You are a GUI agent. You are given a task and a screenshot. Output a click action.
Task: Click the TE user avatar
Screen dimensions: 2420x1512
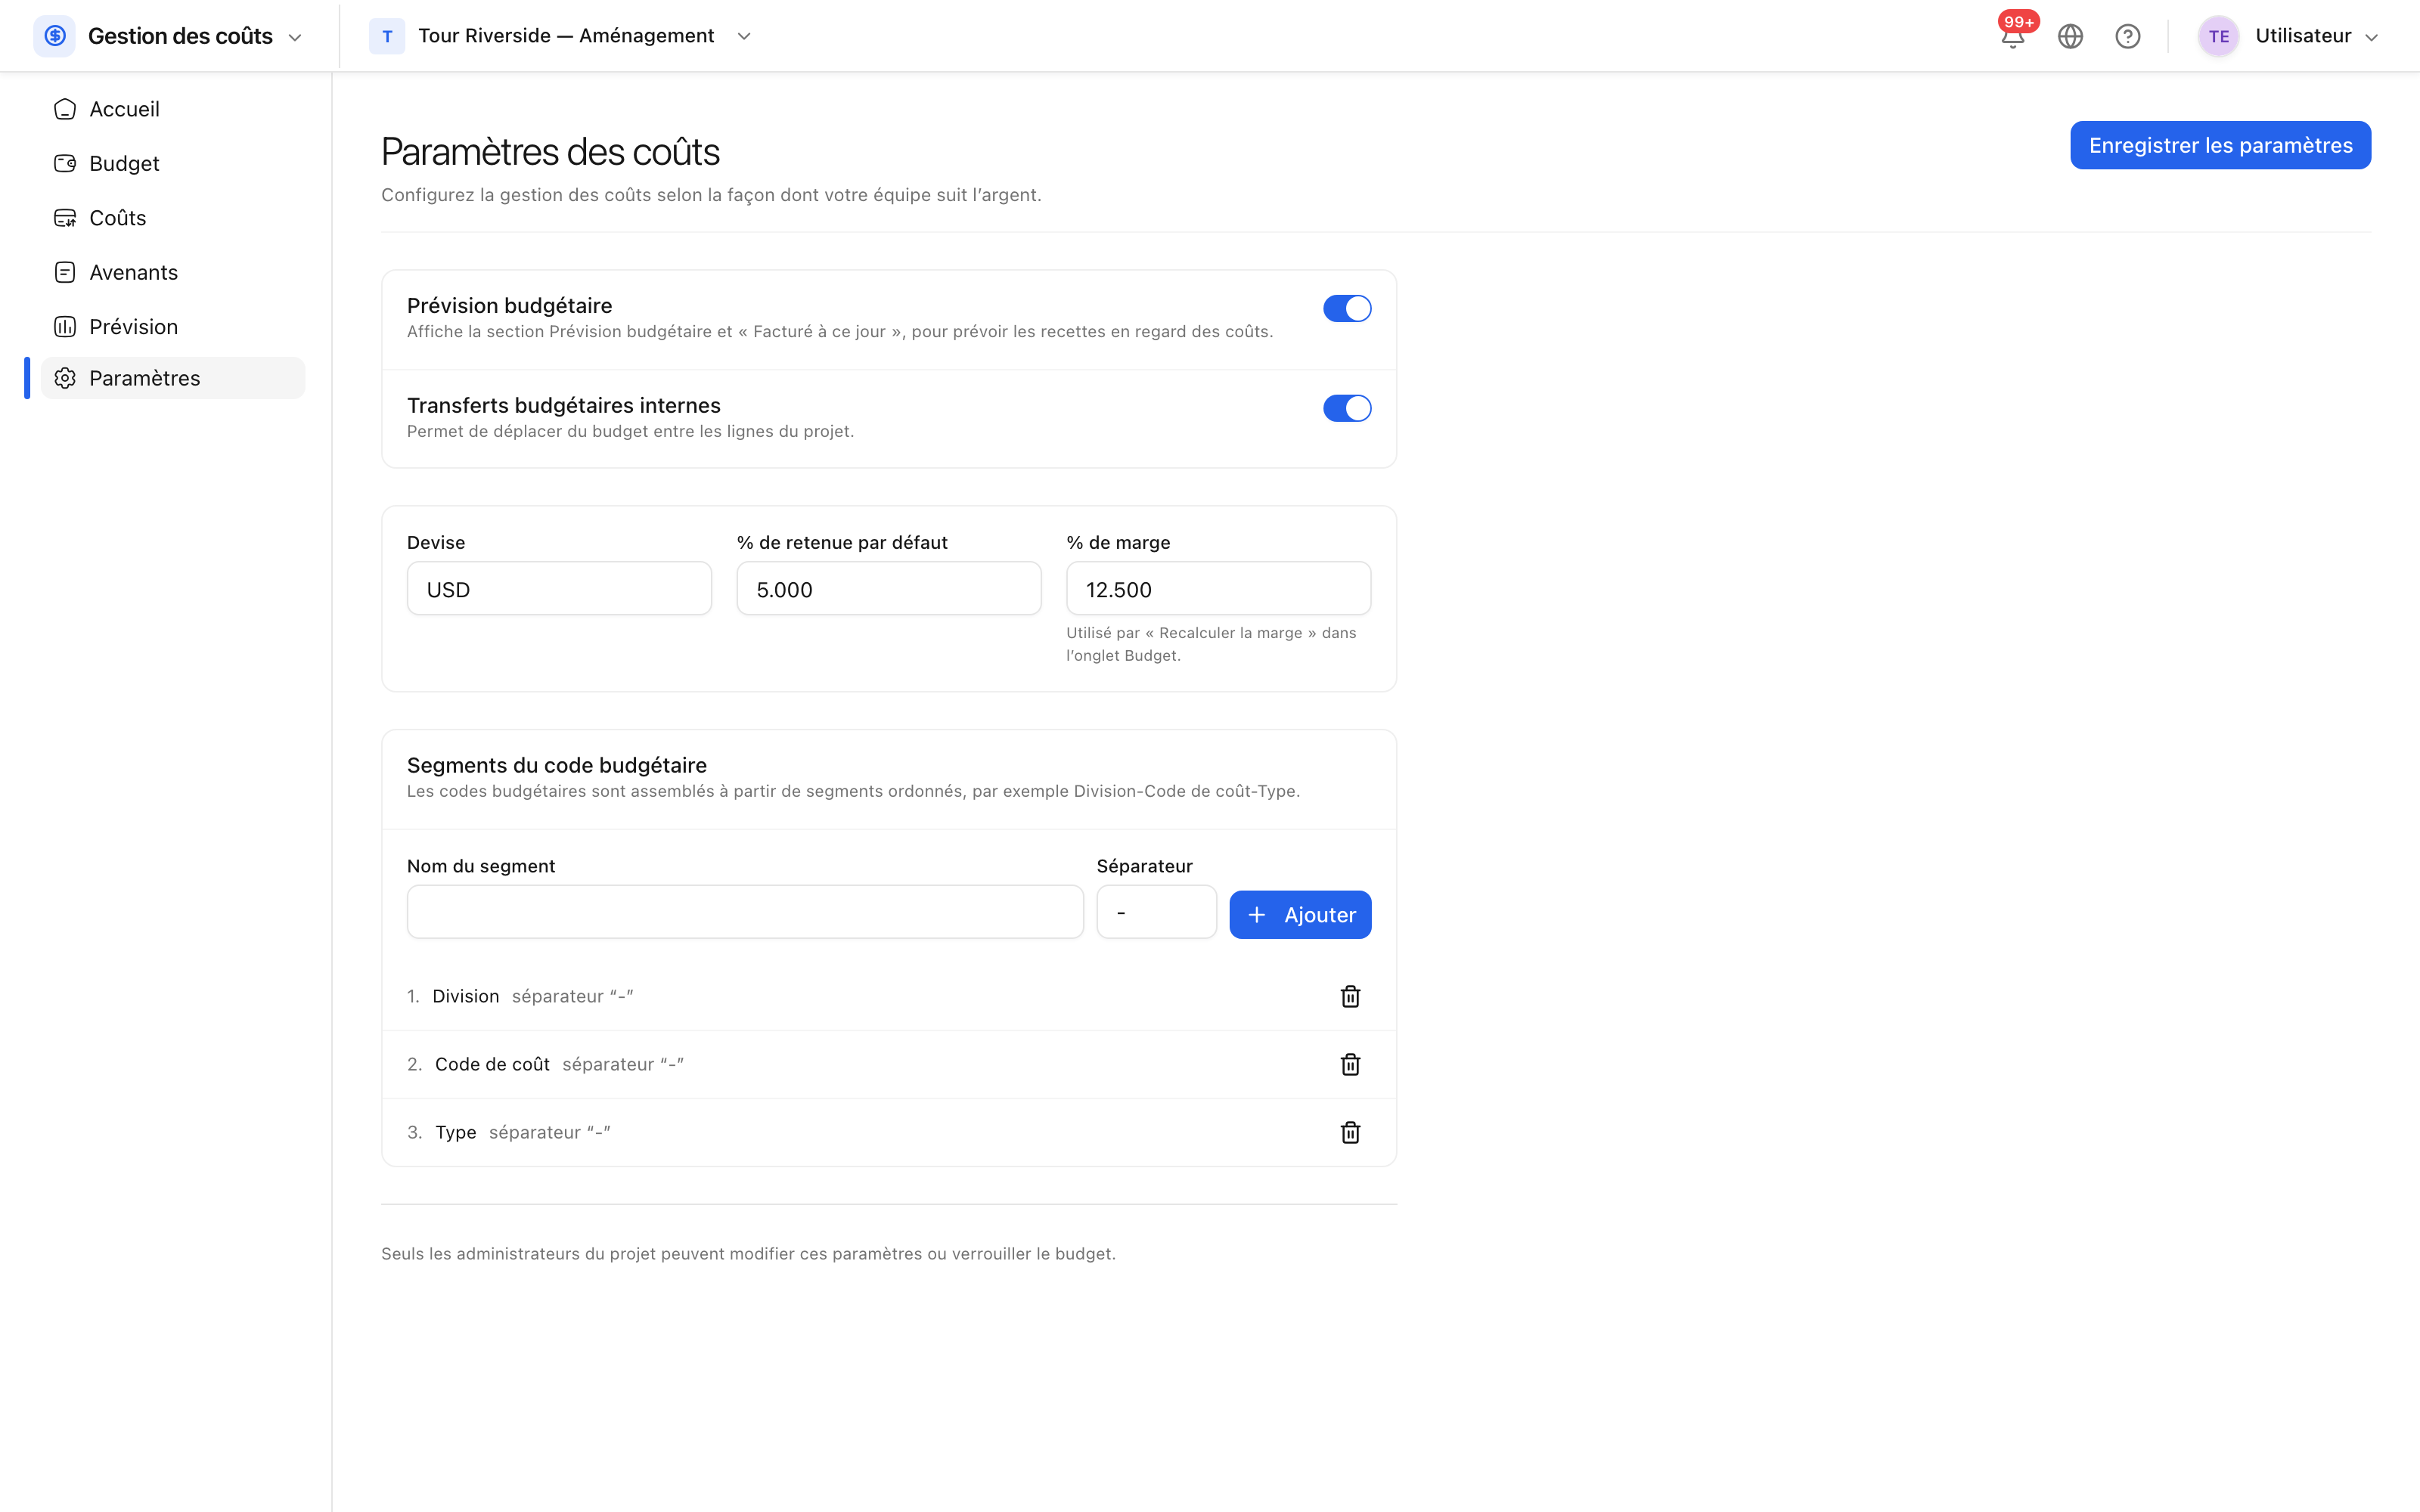click(2218, 36)
